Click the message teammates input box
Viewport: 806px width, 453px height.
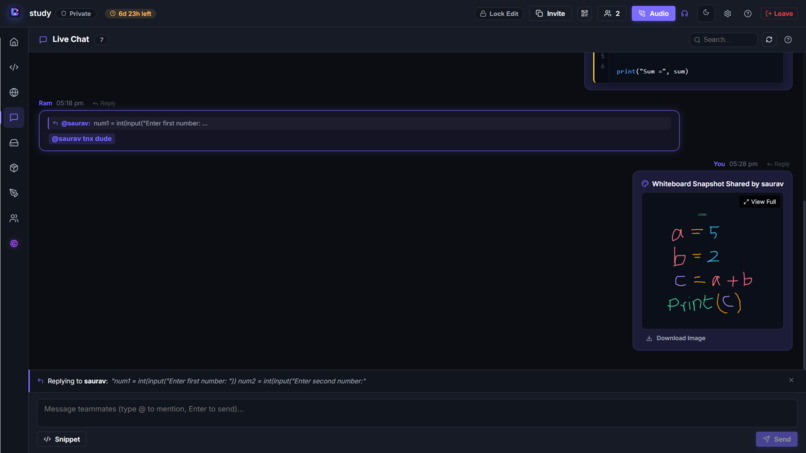[x=417, y=413]
